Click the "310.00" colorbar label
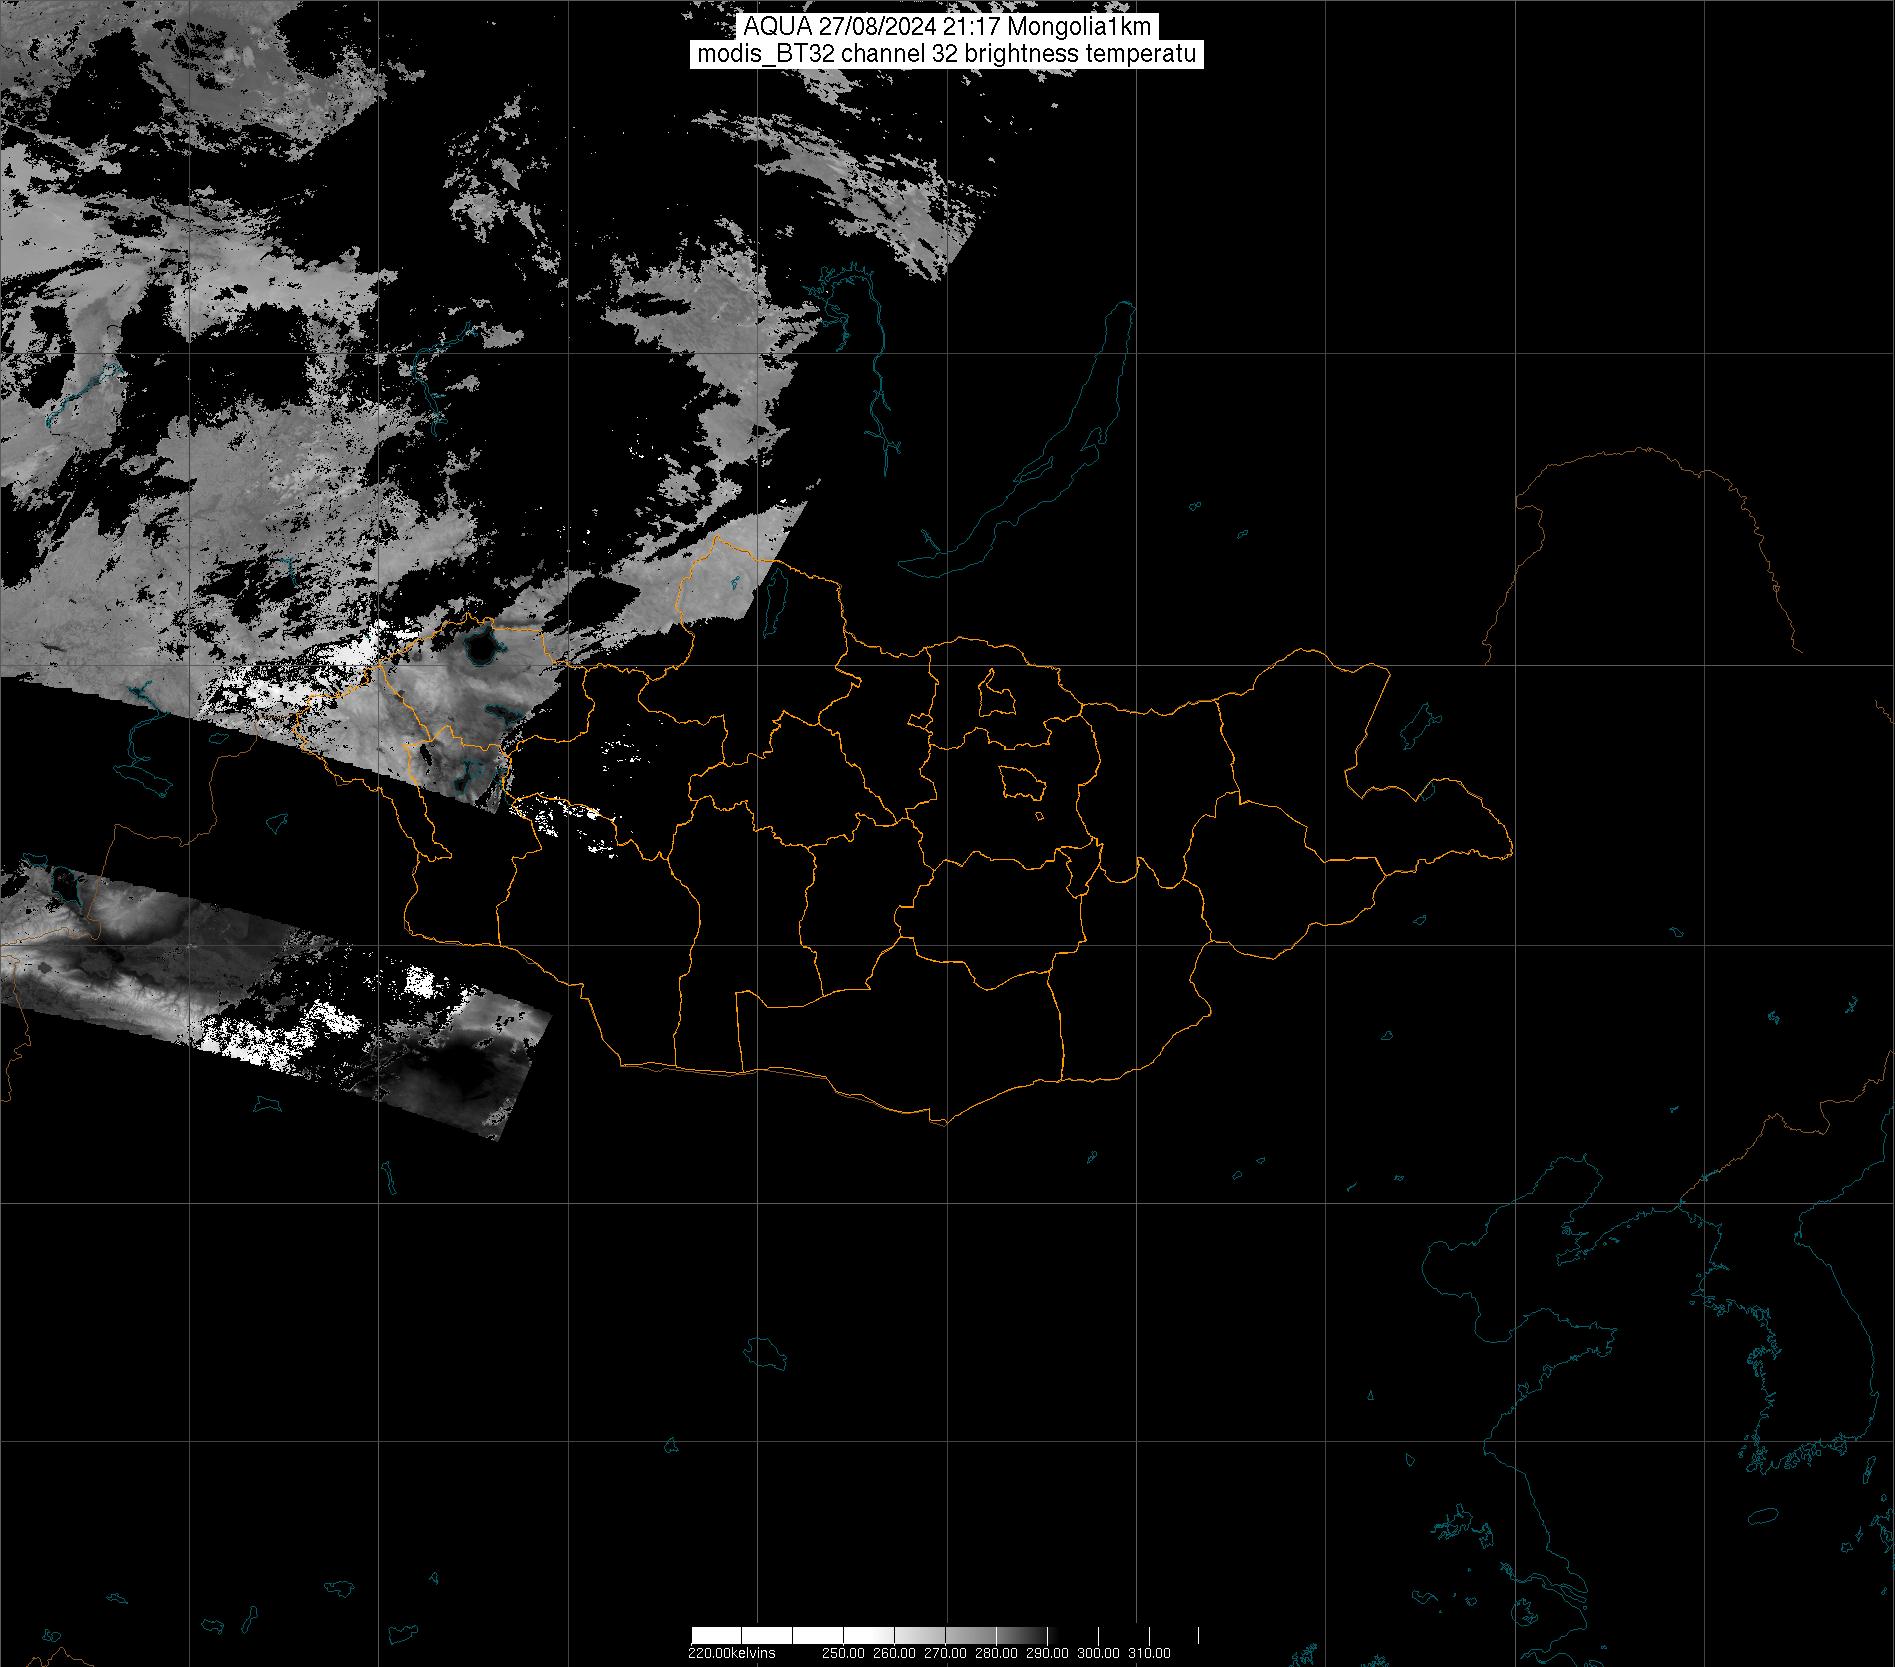This screenshot has height=1667, width=1895. click(x=1149, y=1653)
